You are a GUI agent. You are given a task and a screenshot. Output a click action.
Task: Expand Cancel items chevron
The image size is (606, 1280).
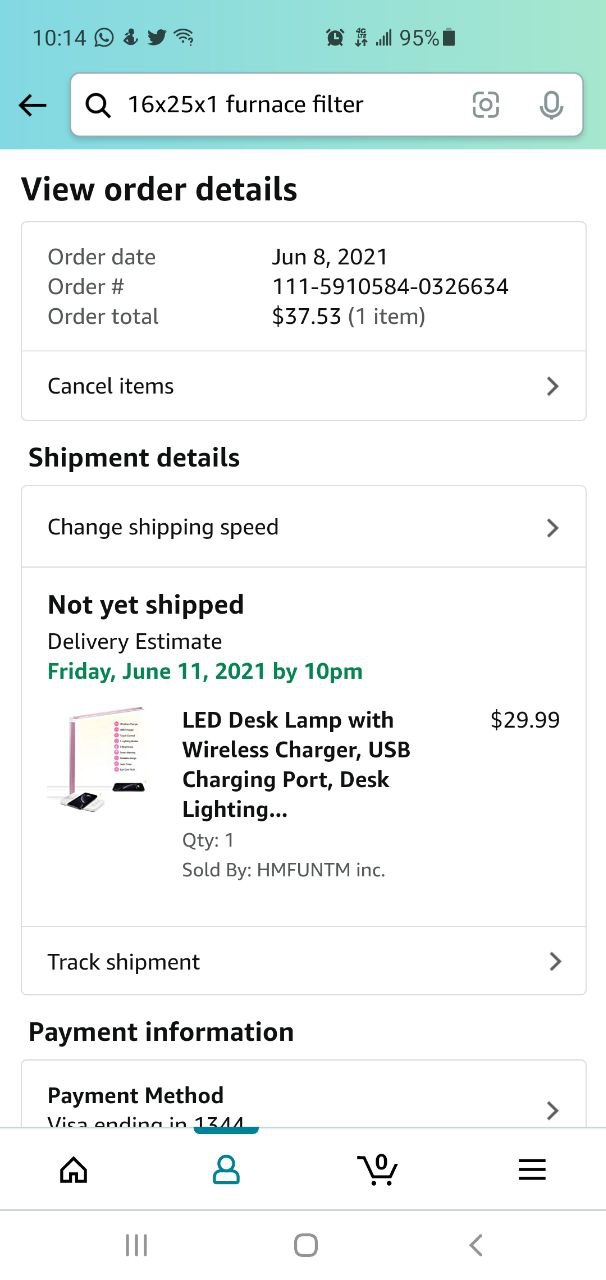(553, 387)
